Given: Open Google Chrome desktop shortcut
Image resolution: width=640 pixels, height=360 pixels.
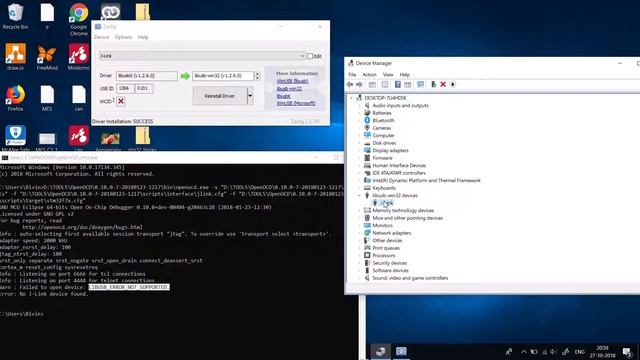Looking at the screenshot, I should click(78, 19).
